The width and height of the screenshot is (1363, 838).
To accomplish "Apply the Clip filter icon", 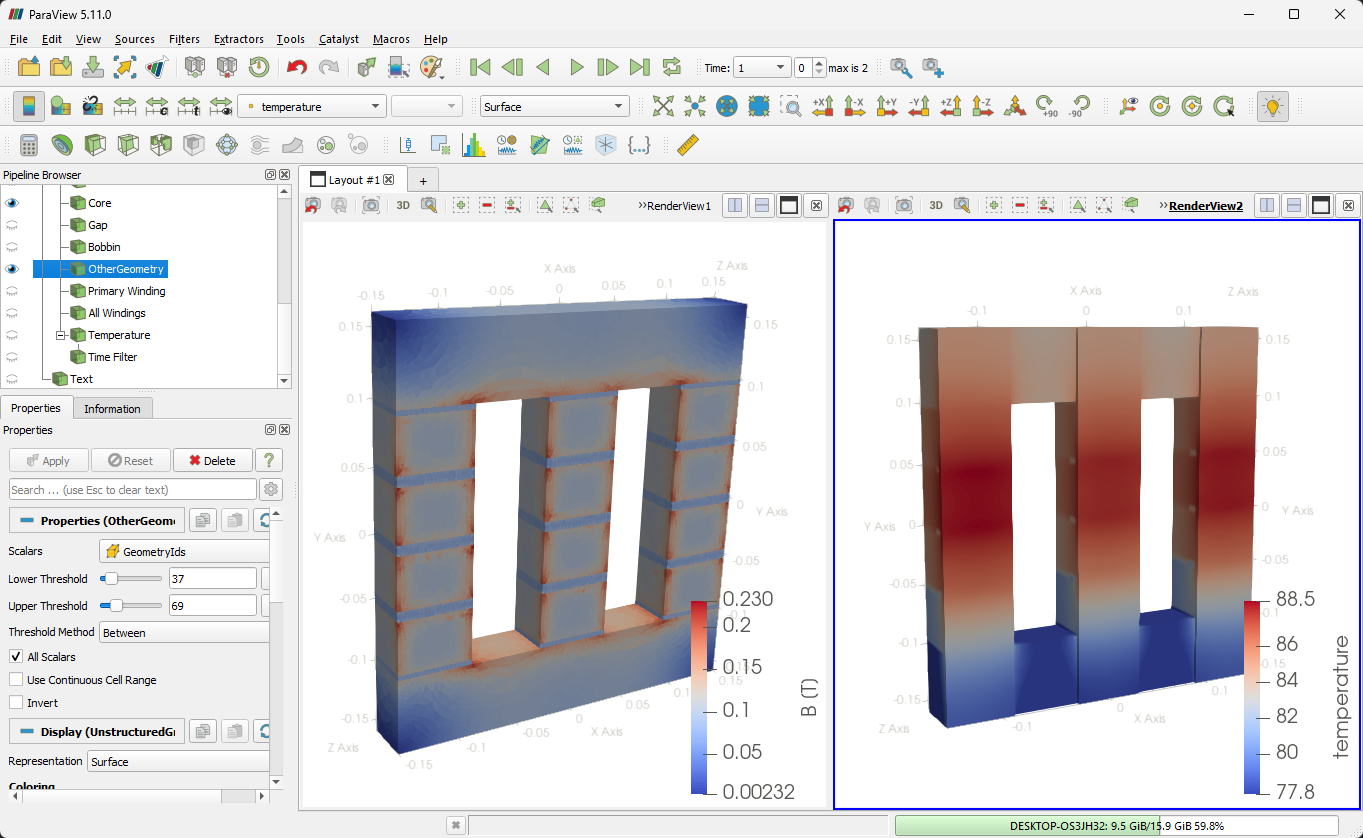I will tap(94, 145).
